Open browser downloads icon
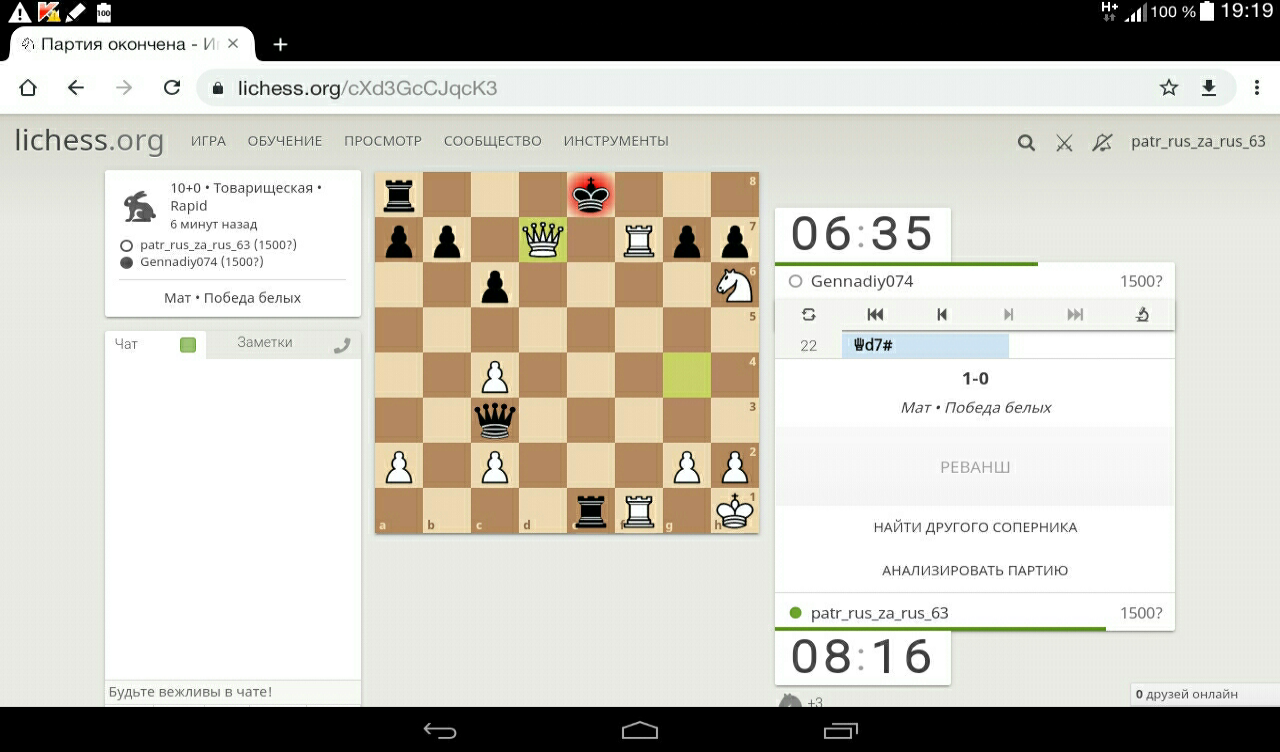Viewport: 1280px width, 752px height. click(x=1209, y=88)
